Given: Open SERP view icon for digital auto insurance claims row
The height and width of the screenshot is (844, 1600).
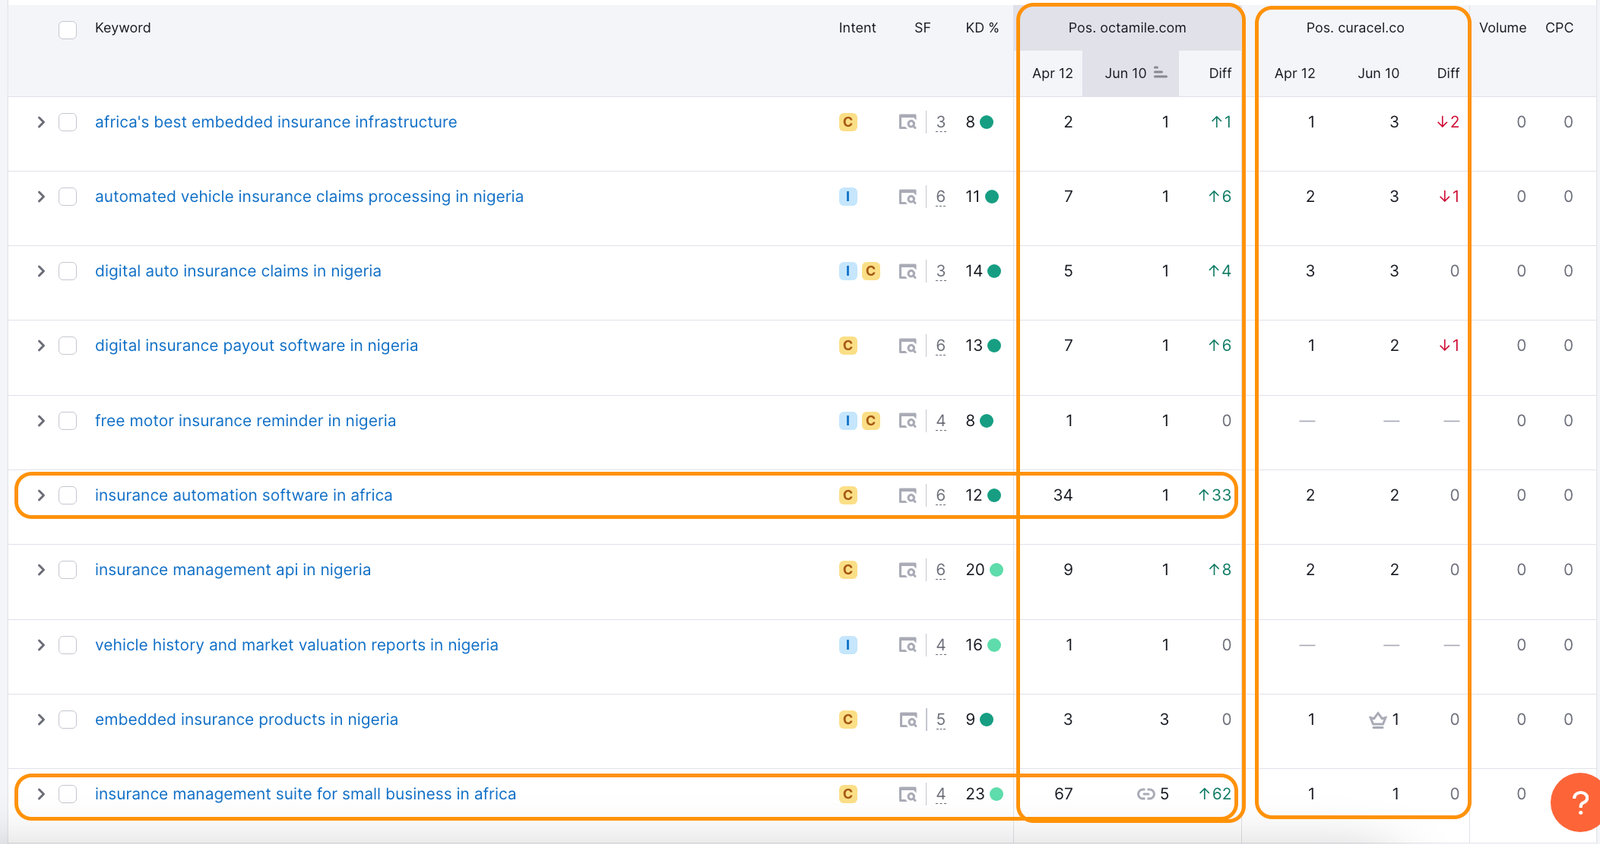Looking at the screenshot, I should [x=907, y=271].
